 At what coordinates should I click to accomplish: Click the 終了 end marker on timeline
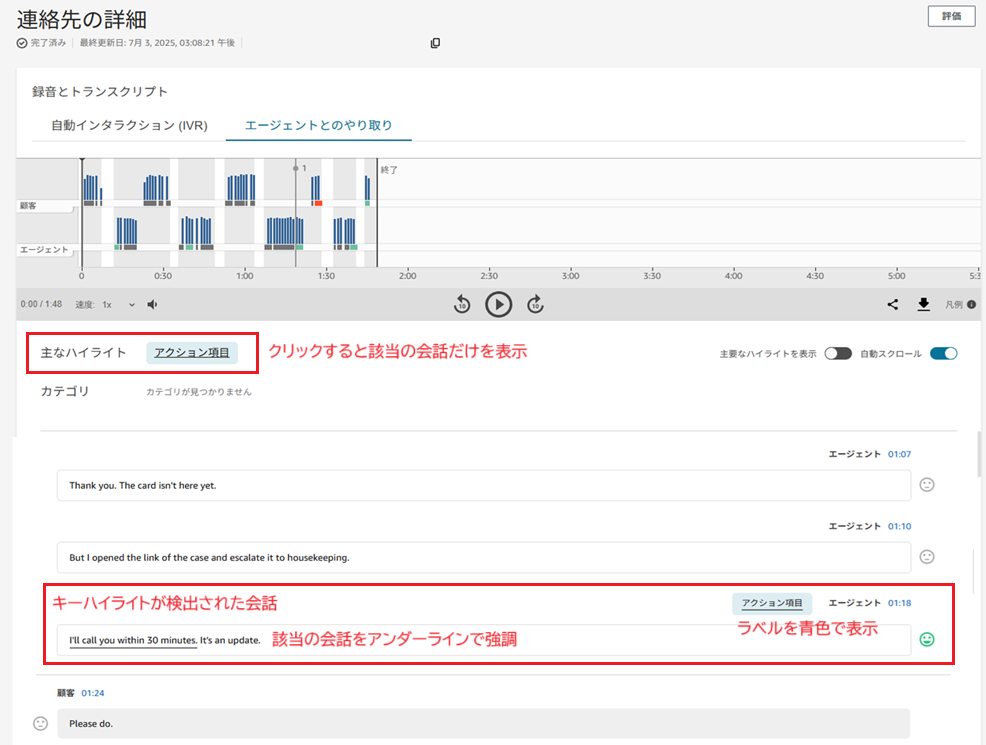[x=389, y=170]
